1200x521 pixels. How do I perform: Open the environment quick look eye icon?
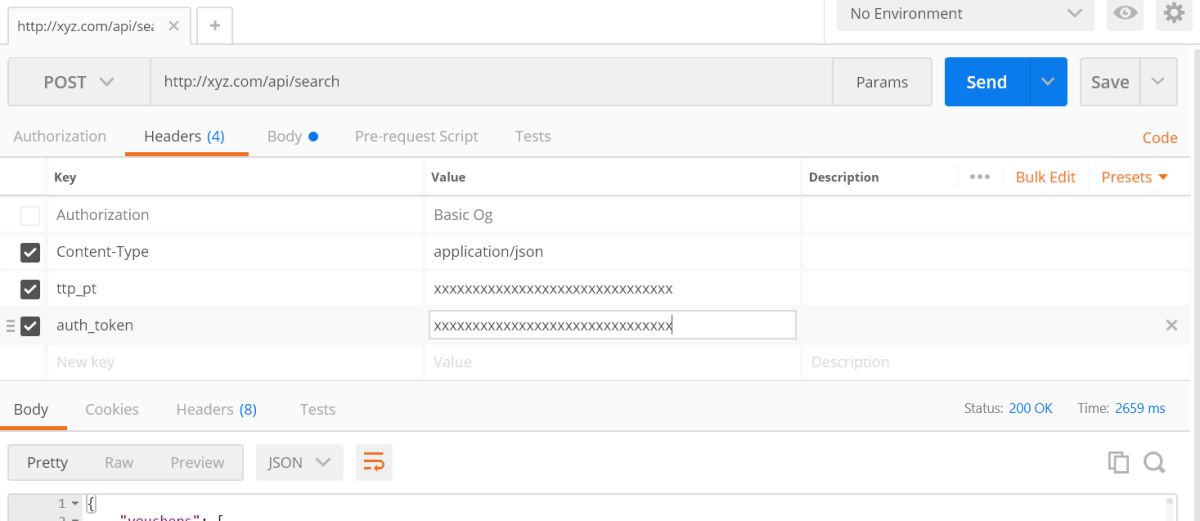point(1127,13)
